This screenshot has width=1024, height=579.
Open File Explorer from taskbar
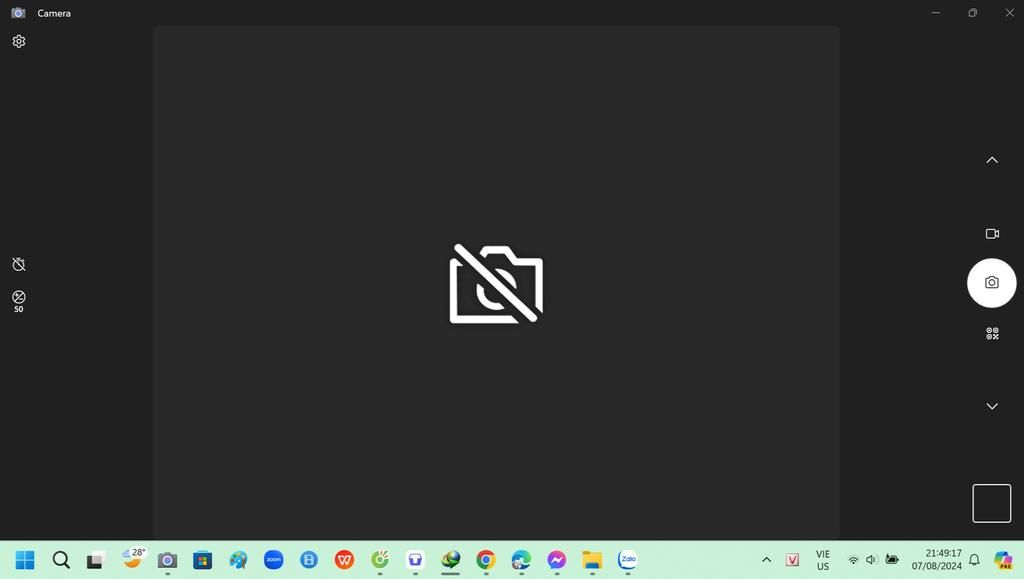click(x=592, y=560)
